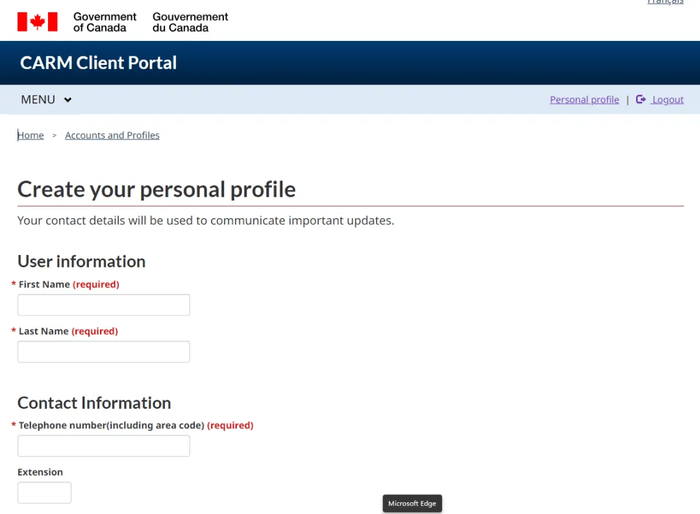This screenshot has height=514, width=700.
Task: Click the Last Name field label
Action: pos(44,331)
